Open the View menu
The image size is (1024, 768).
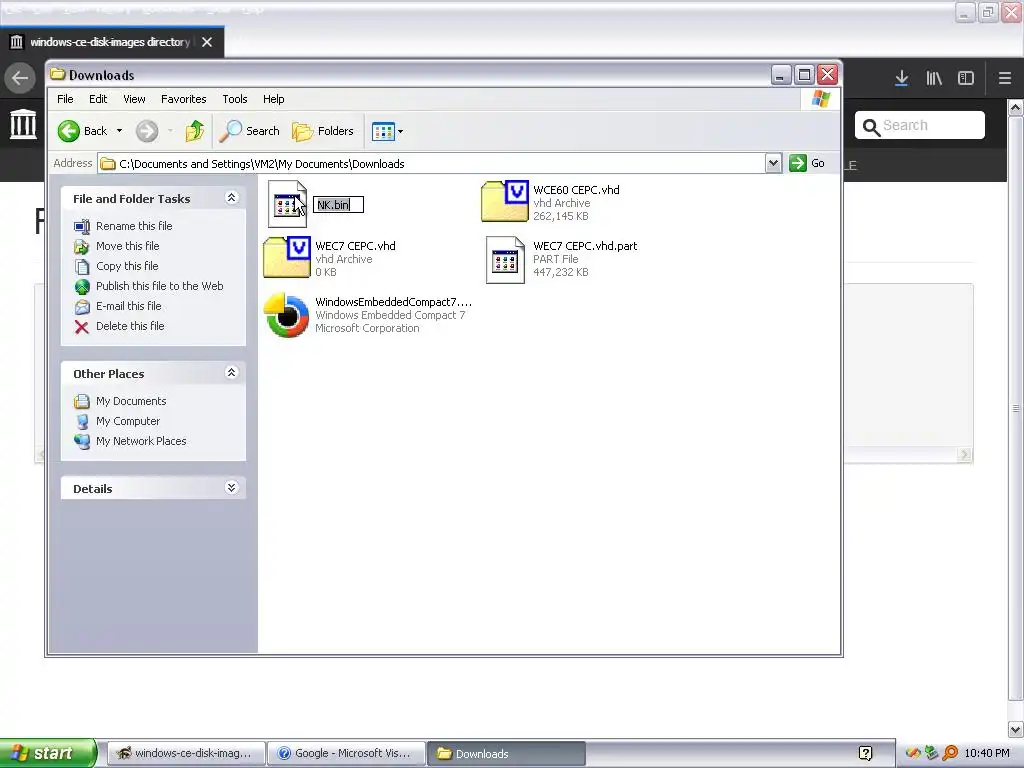coord(135,99)
